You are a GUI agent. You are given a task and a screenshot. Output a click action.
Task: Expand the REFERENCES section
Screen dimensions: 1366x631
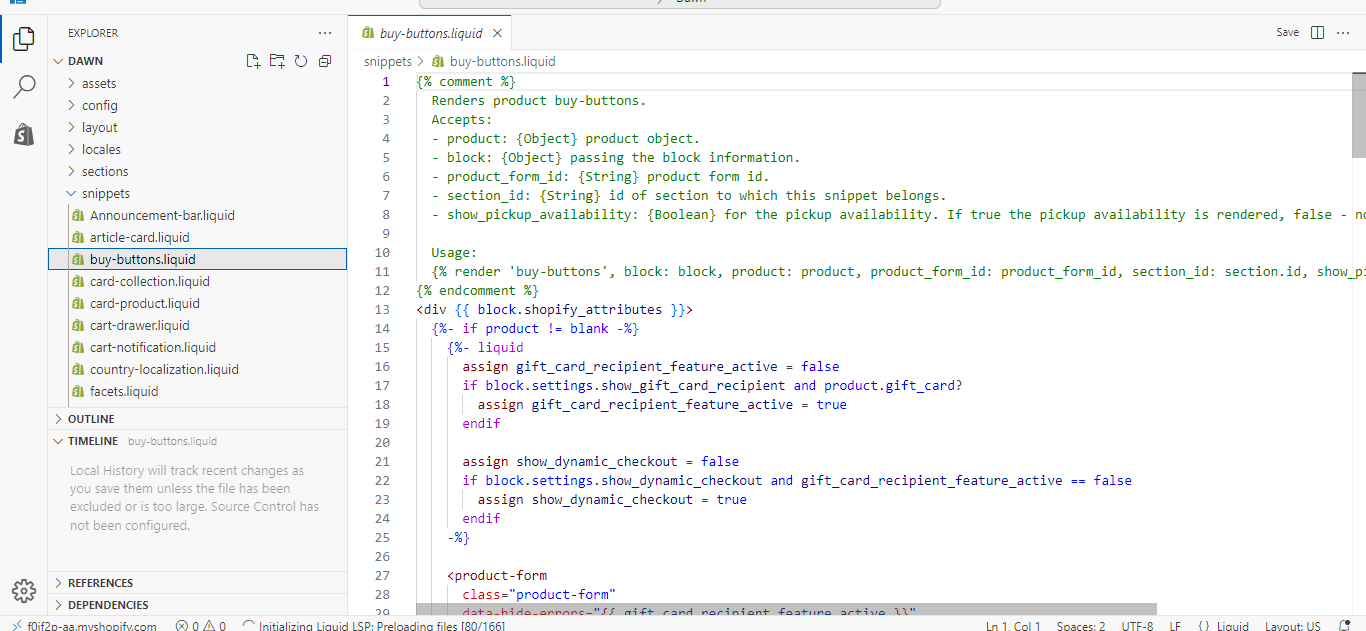click(100, 583)
